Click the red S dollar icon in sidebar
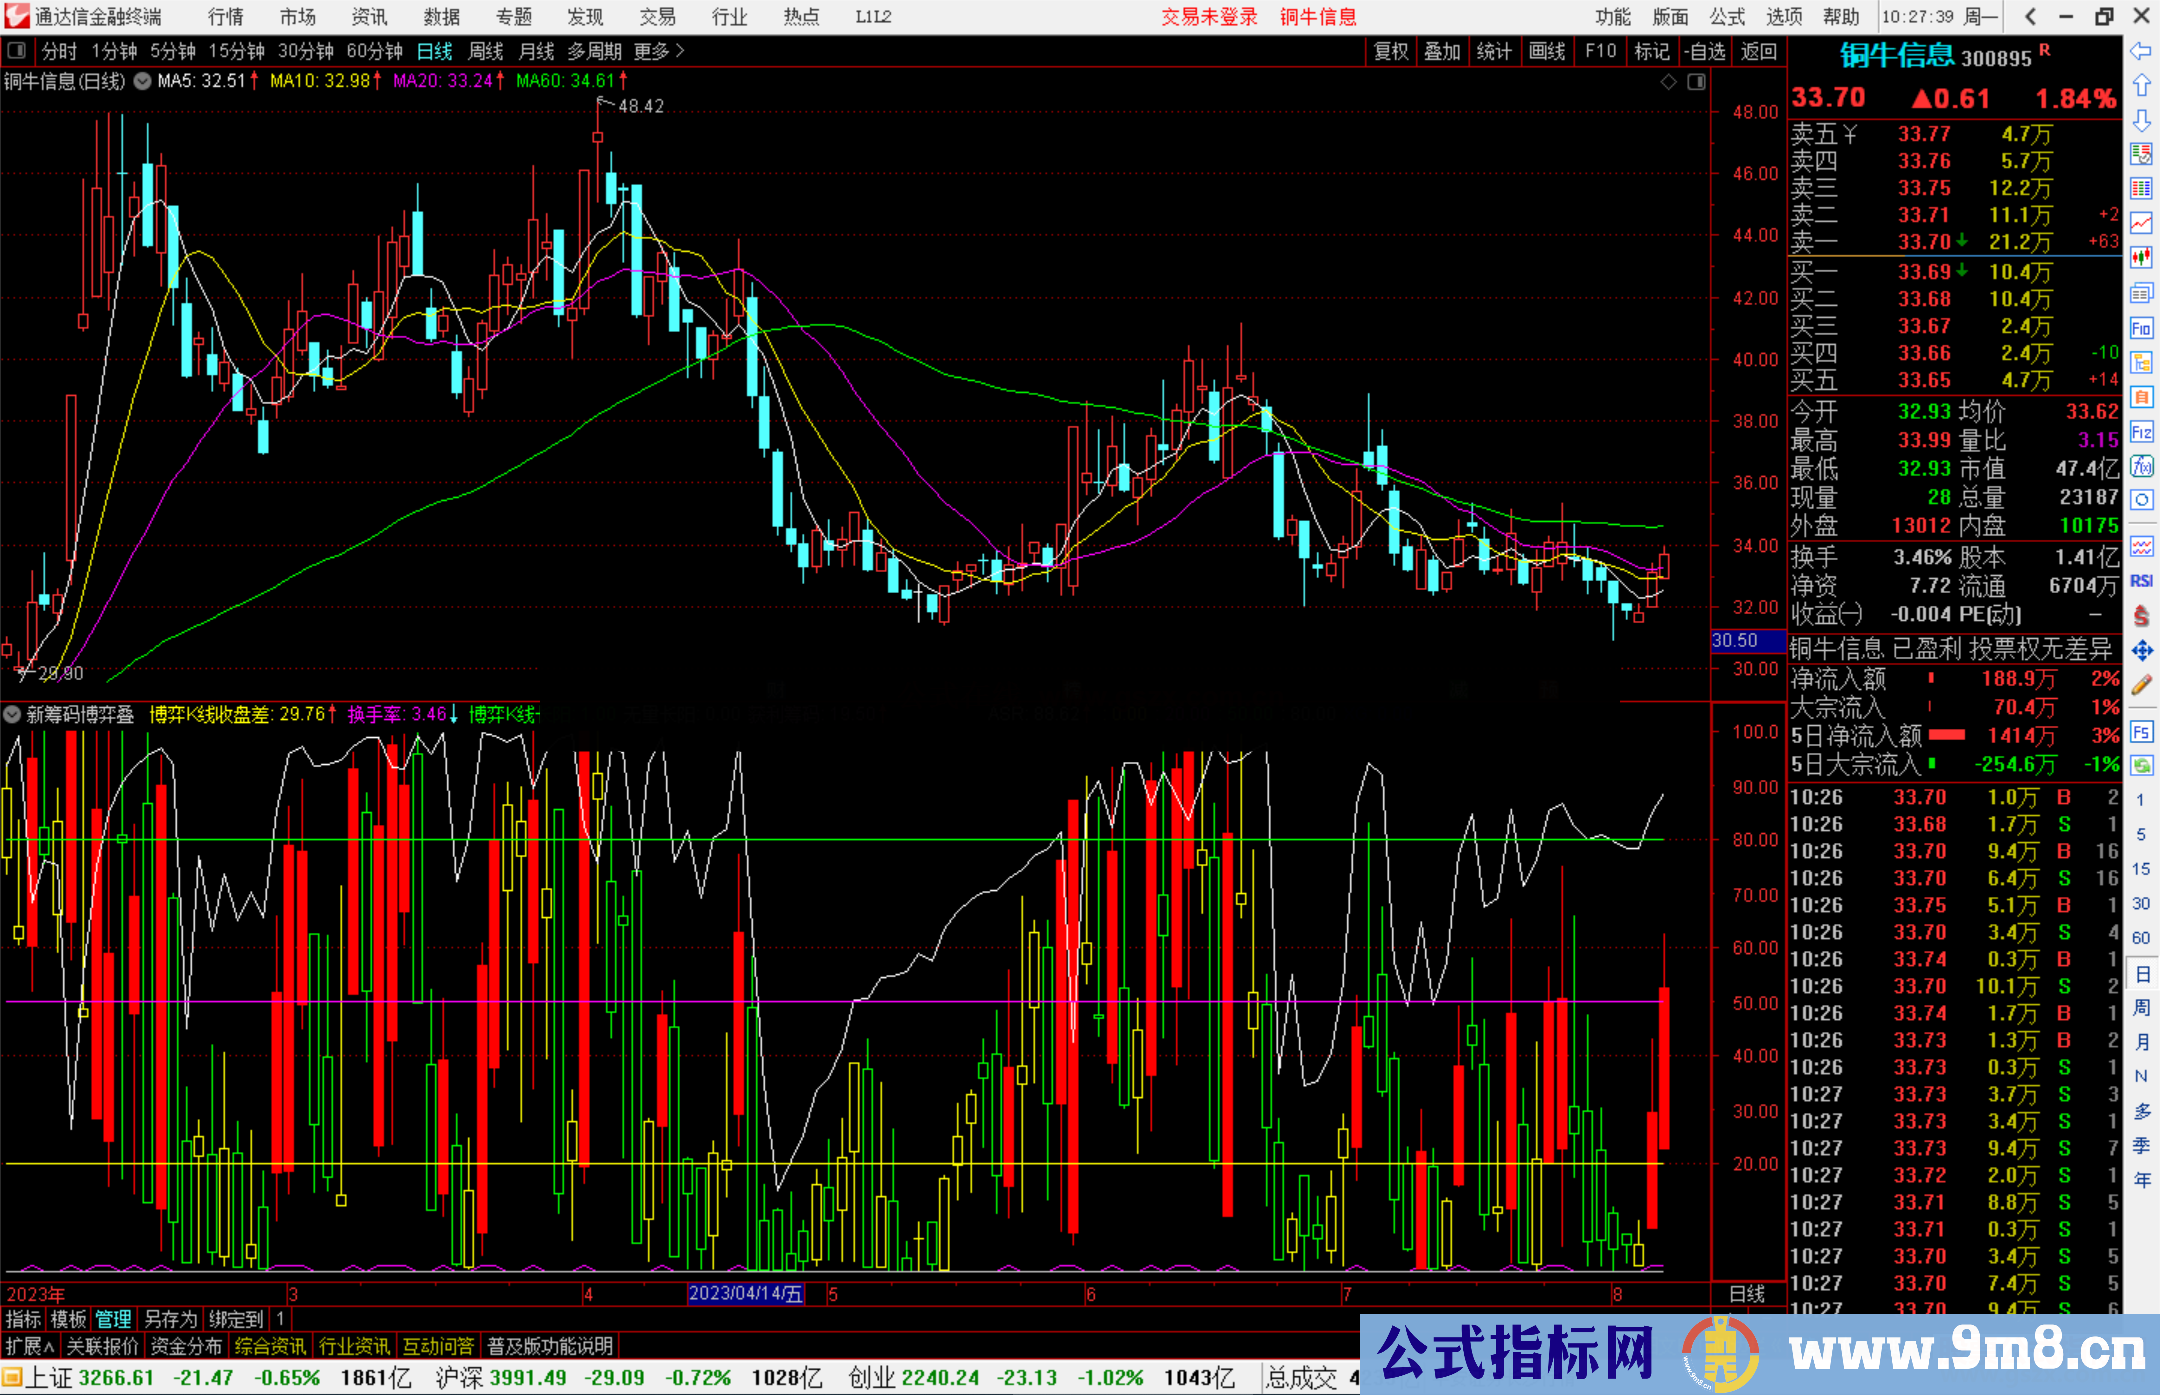This screenshot has width=2160, height=1395. coord(2141,616)
